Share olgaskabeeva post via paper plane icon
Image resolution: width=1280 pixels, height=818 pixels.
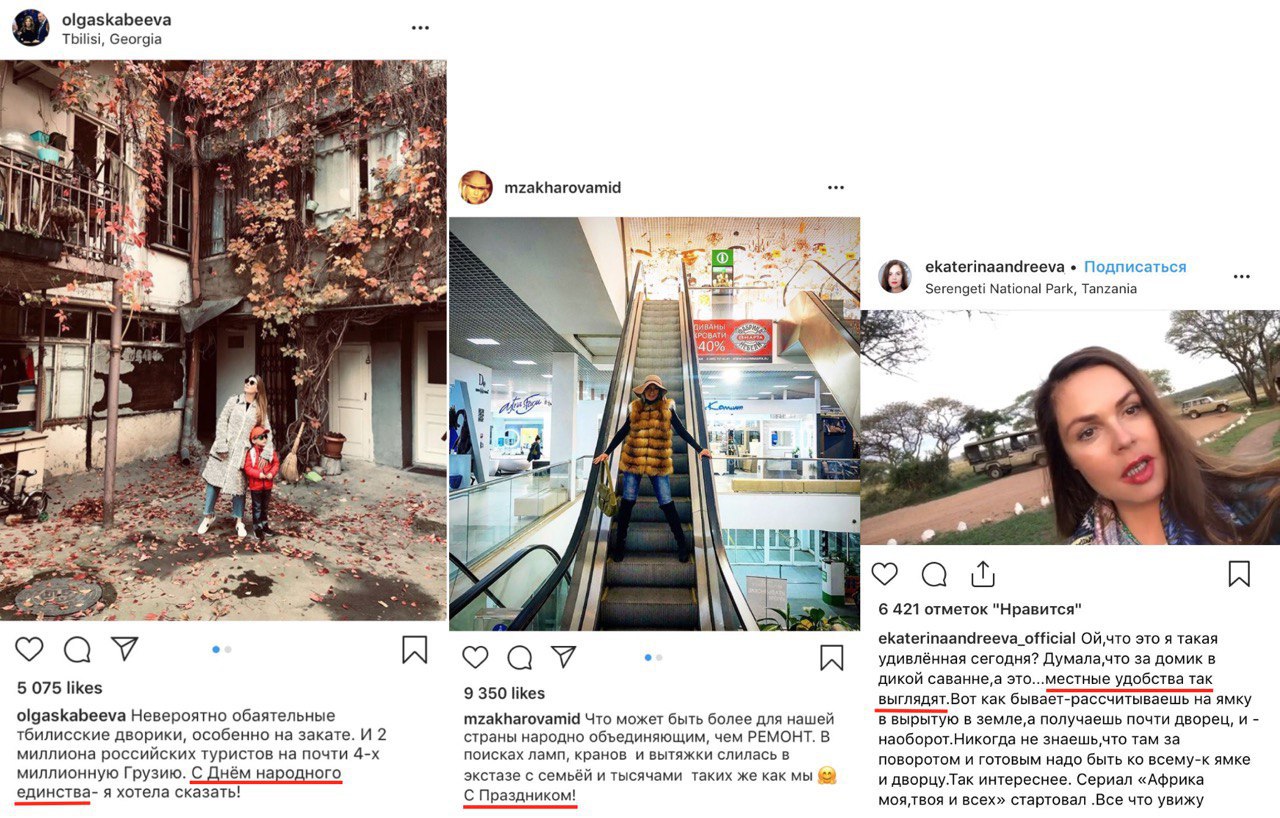(x=124, y=649)
